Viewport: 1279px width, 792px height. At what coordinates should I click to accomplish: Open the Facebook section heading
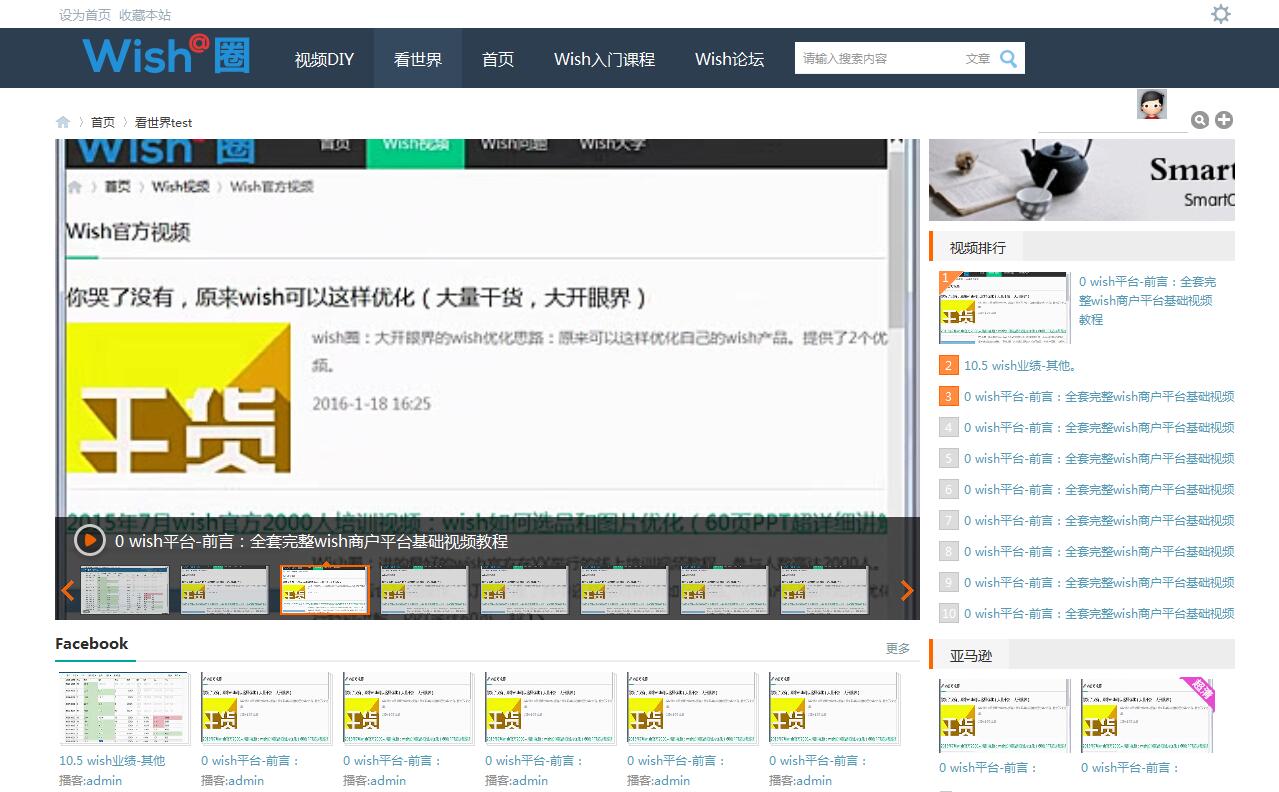coord(92,644)
